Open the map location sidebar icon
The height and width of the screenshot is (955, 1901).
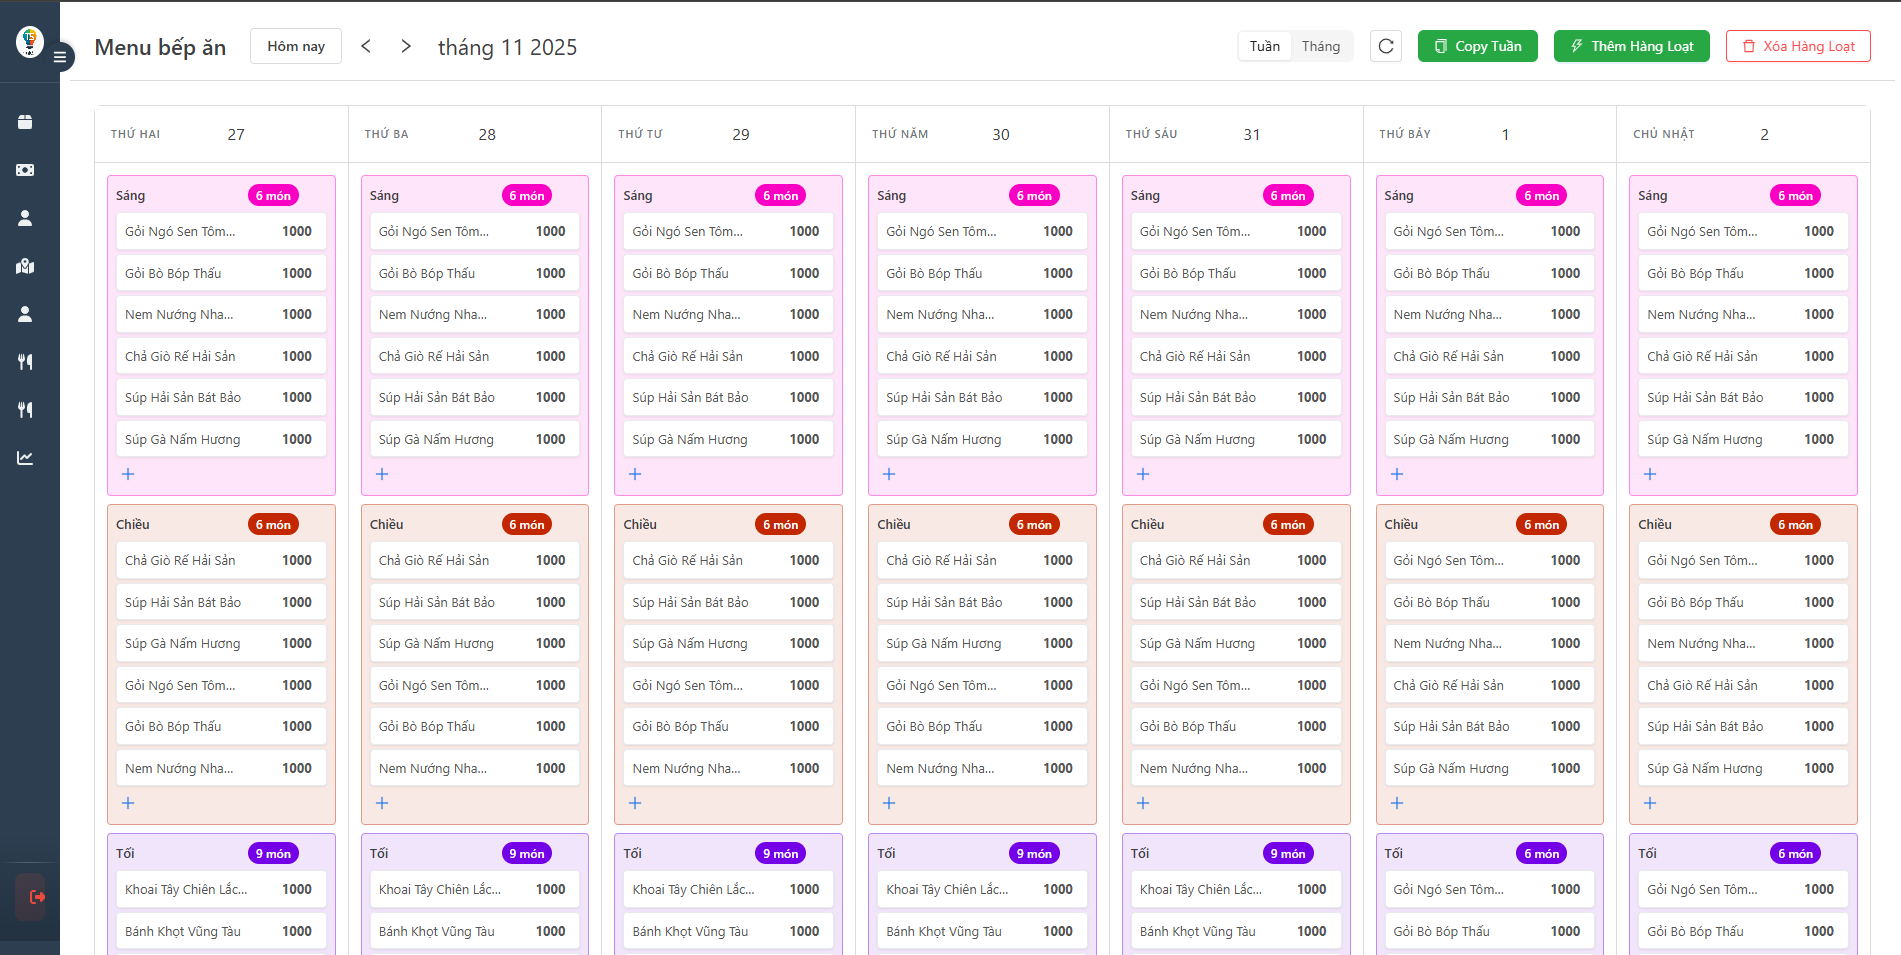(x=25, y=266)
